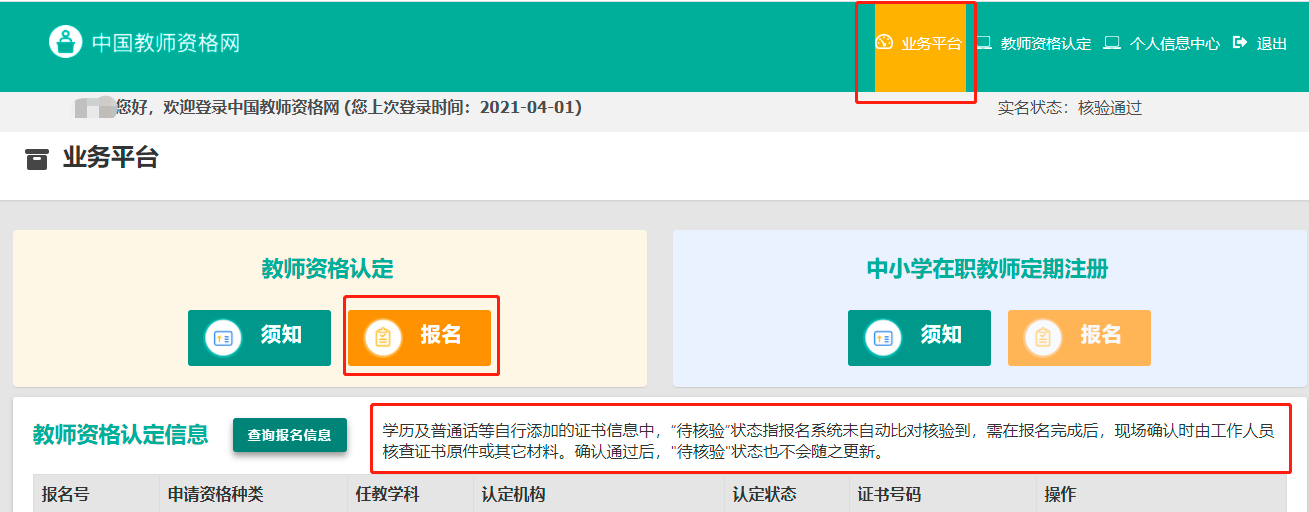Click the 中国教师资格网 logo icon
This screenshot has width=1309, height=512.
pyautogui.click(x=65, y=43)
